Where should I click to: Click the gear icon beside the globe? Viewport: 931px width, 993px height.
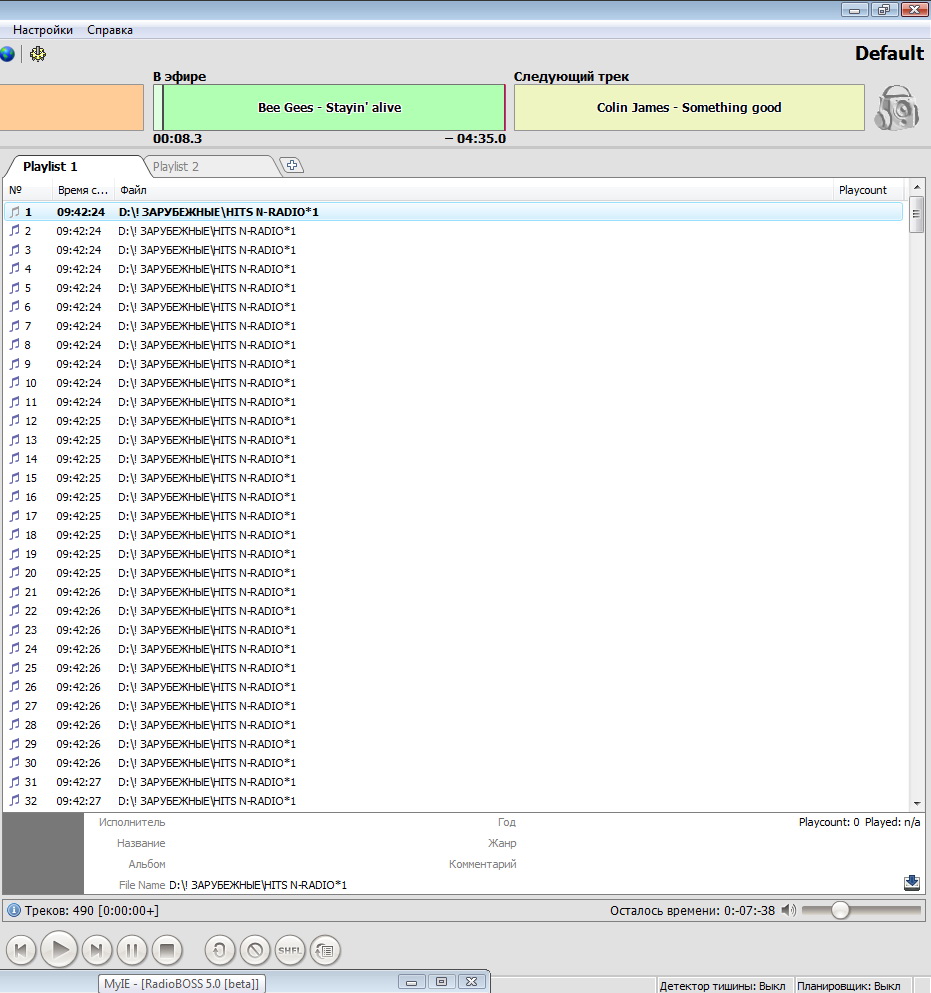38,54
